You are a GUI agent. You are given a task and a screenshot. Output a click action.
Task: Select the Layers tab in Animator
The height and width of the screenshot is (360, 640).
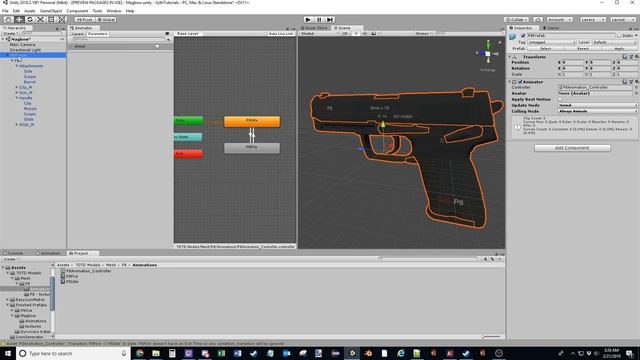(78, 34)
